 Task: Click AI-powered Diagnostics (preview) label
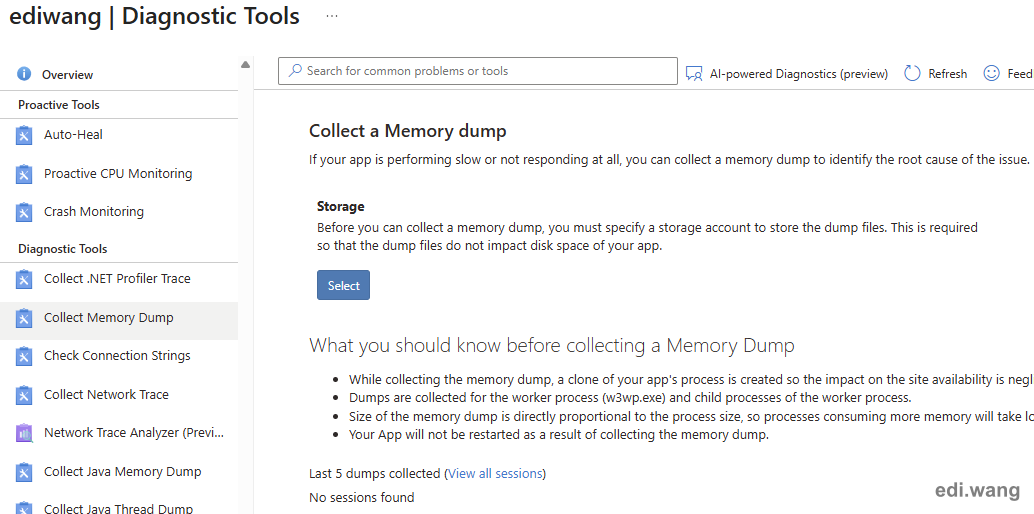[x=798, y=74]
